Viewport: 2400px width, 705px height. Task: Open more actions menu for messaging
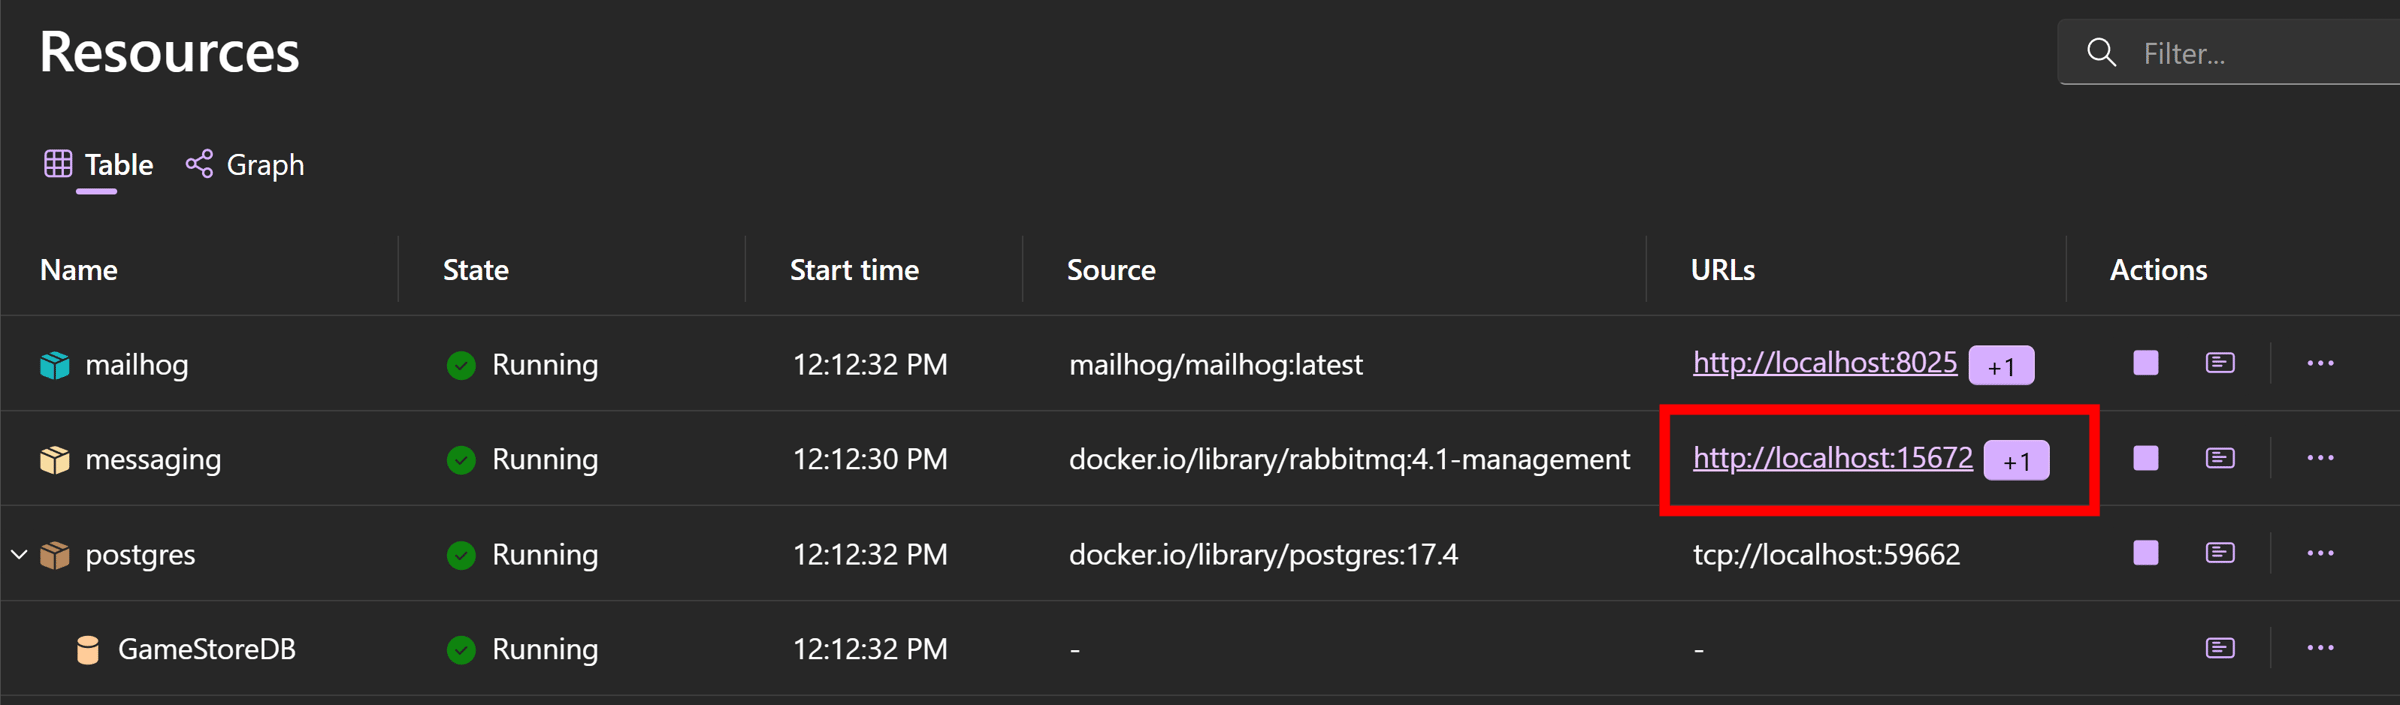coord(2320,458)
